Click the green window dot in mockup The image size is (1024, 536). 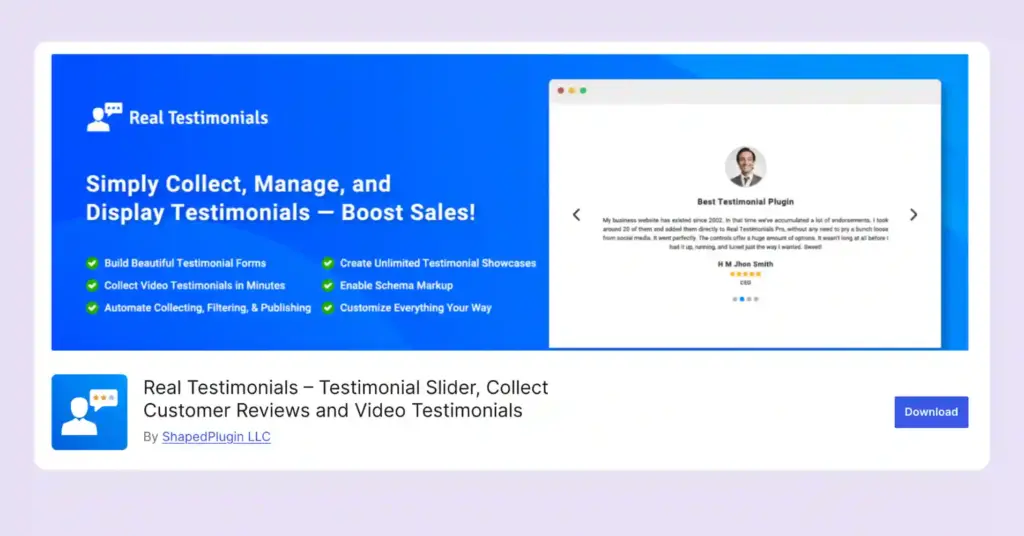coord(583,91)
